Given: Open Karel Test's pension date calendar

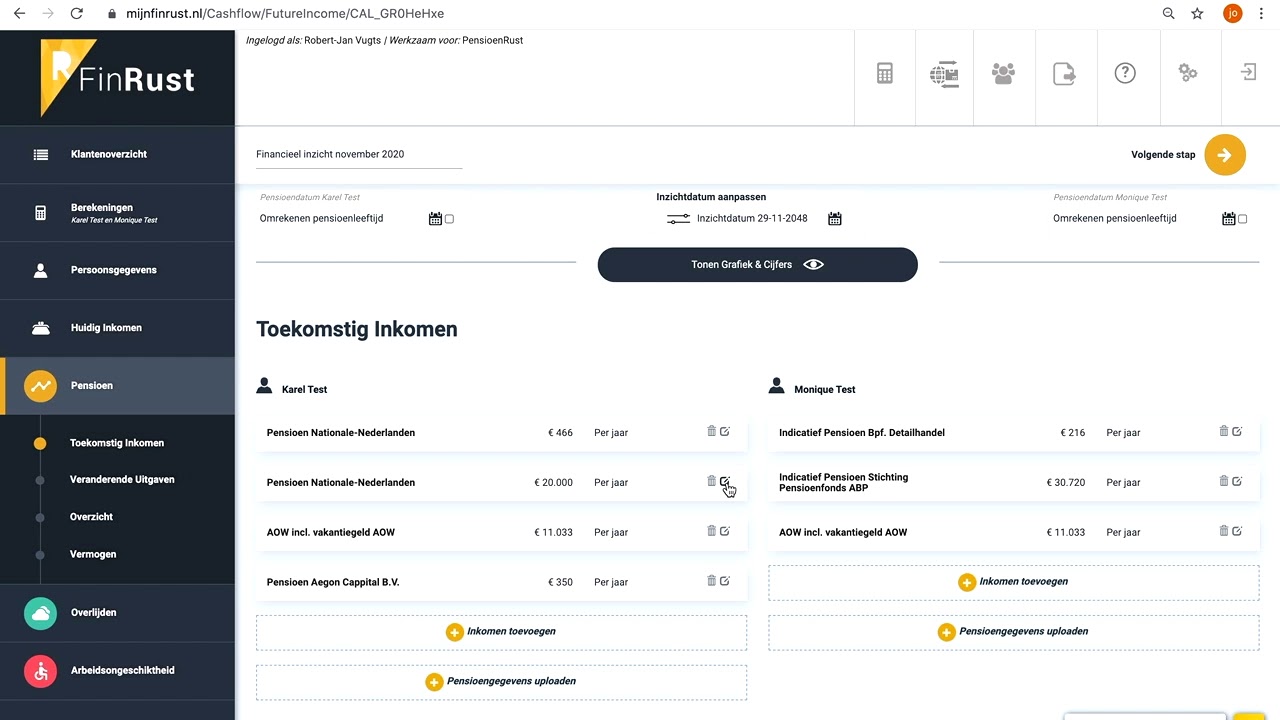Looking at the screenshot, I should pyautogui.click(x=435, y=219).
